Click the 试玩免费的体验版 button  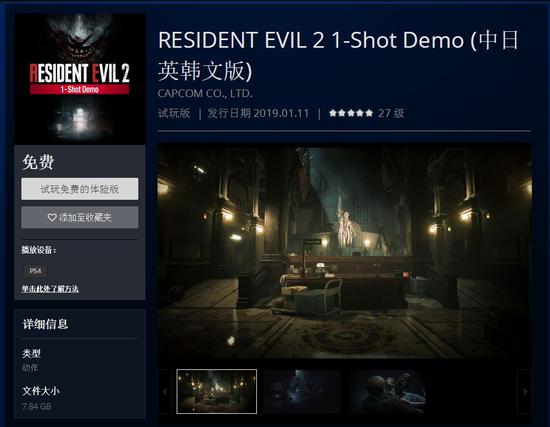(x=80, y=189)
